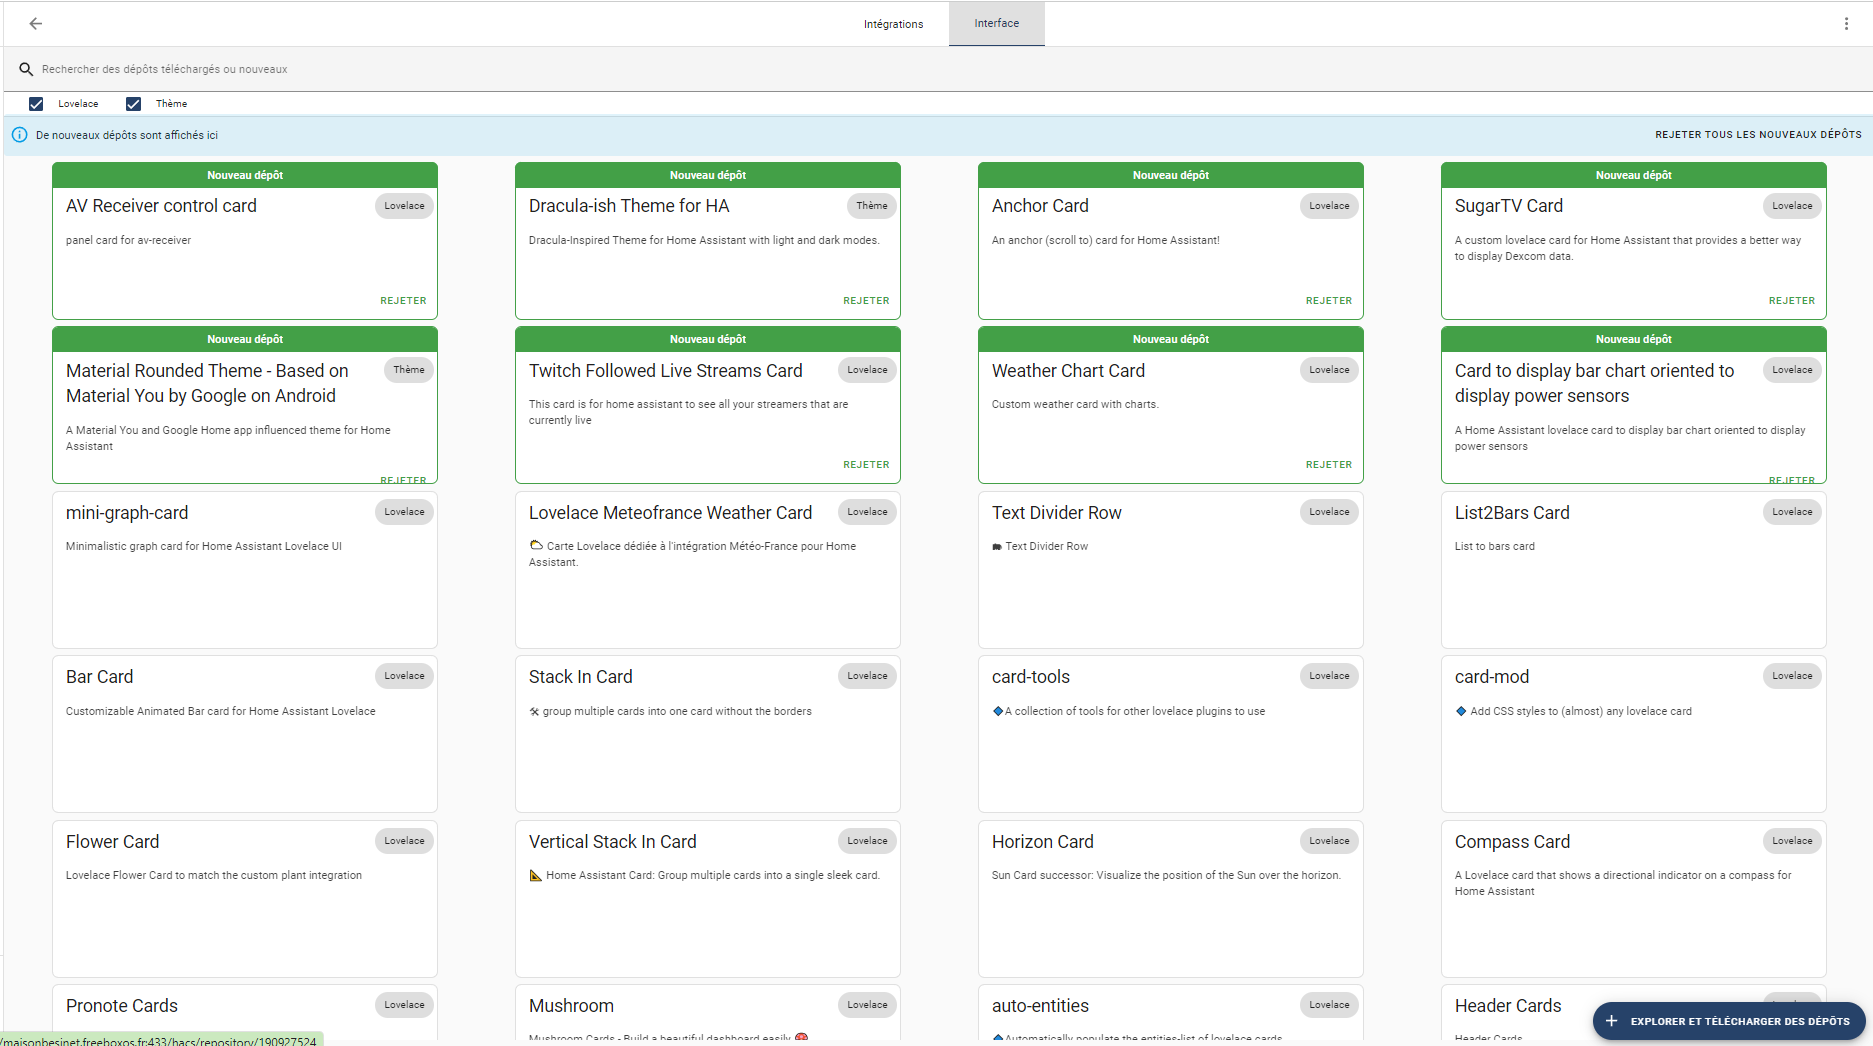Reject the AV Receiver control card
Image resolution: width=1873 pixels, height=1046 pixels.
click(403, 300)
